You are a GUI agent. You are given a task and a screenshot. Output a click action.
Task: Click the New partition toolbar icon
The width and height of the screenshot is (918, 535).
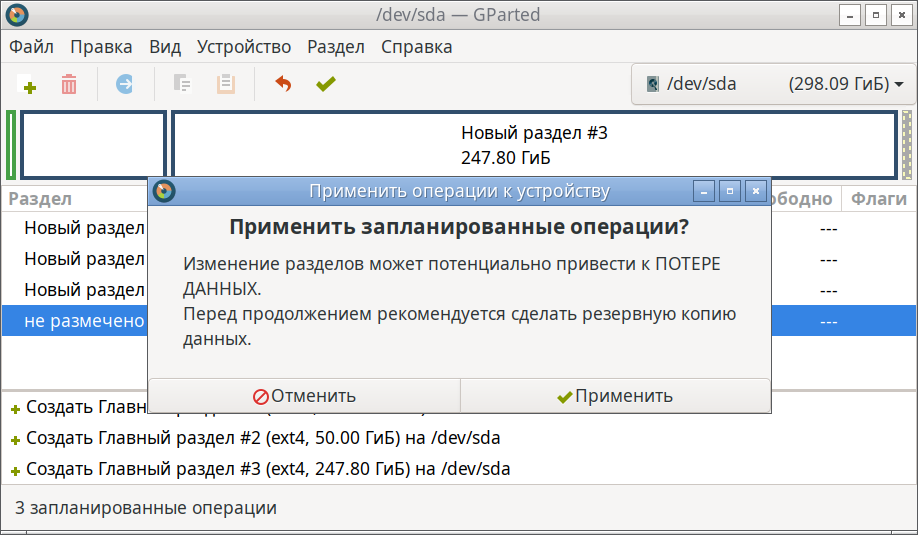(27, 84)
